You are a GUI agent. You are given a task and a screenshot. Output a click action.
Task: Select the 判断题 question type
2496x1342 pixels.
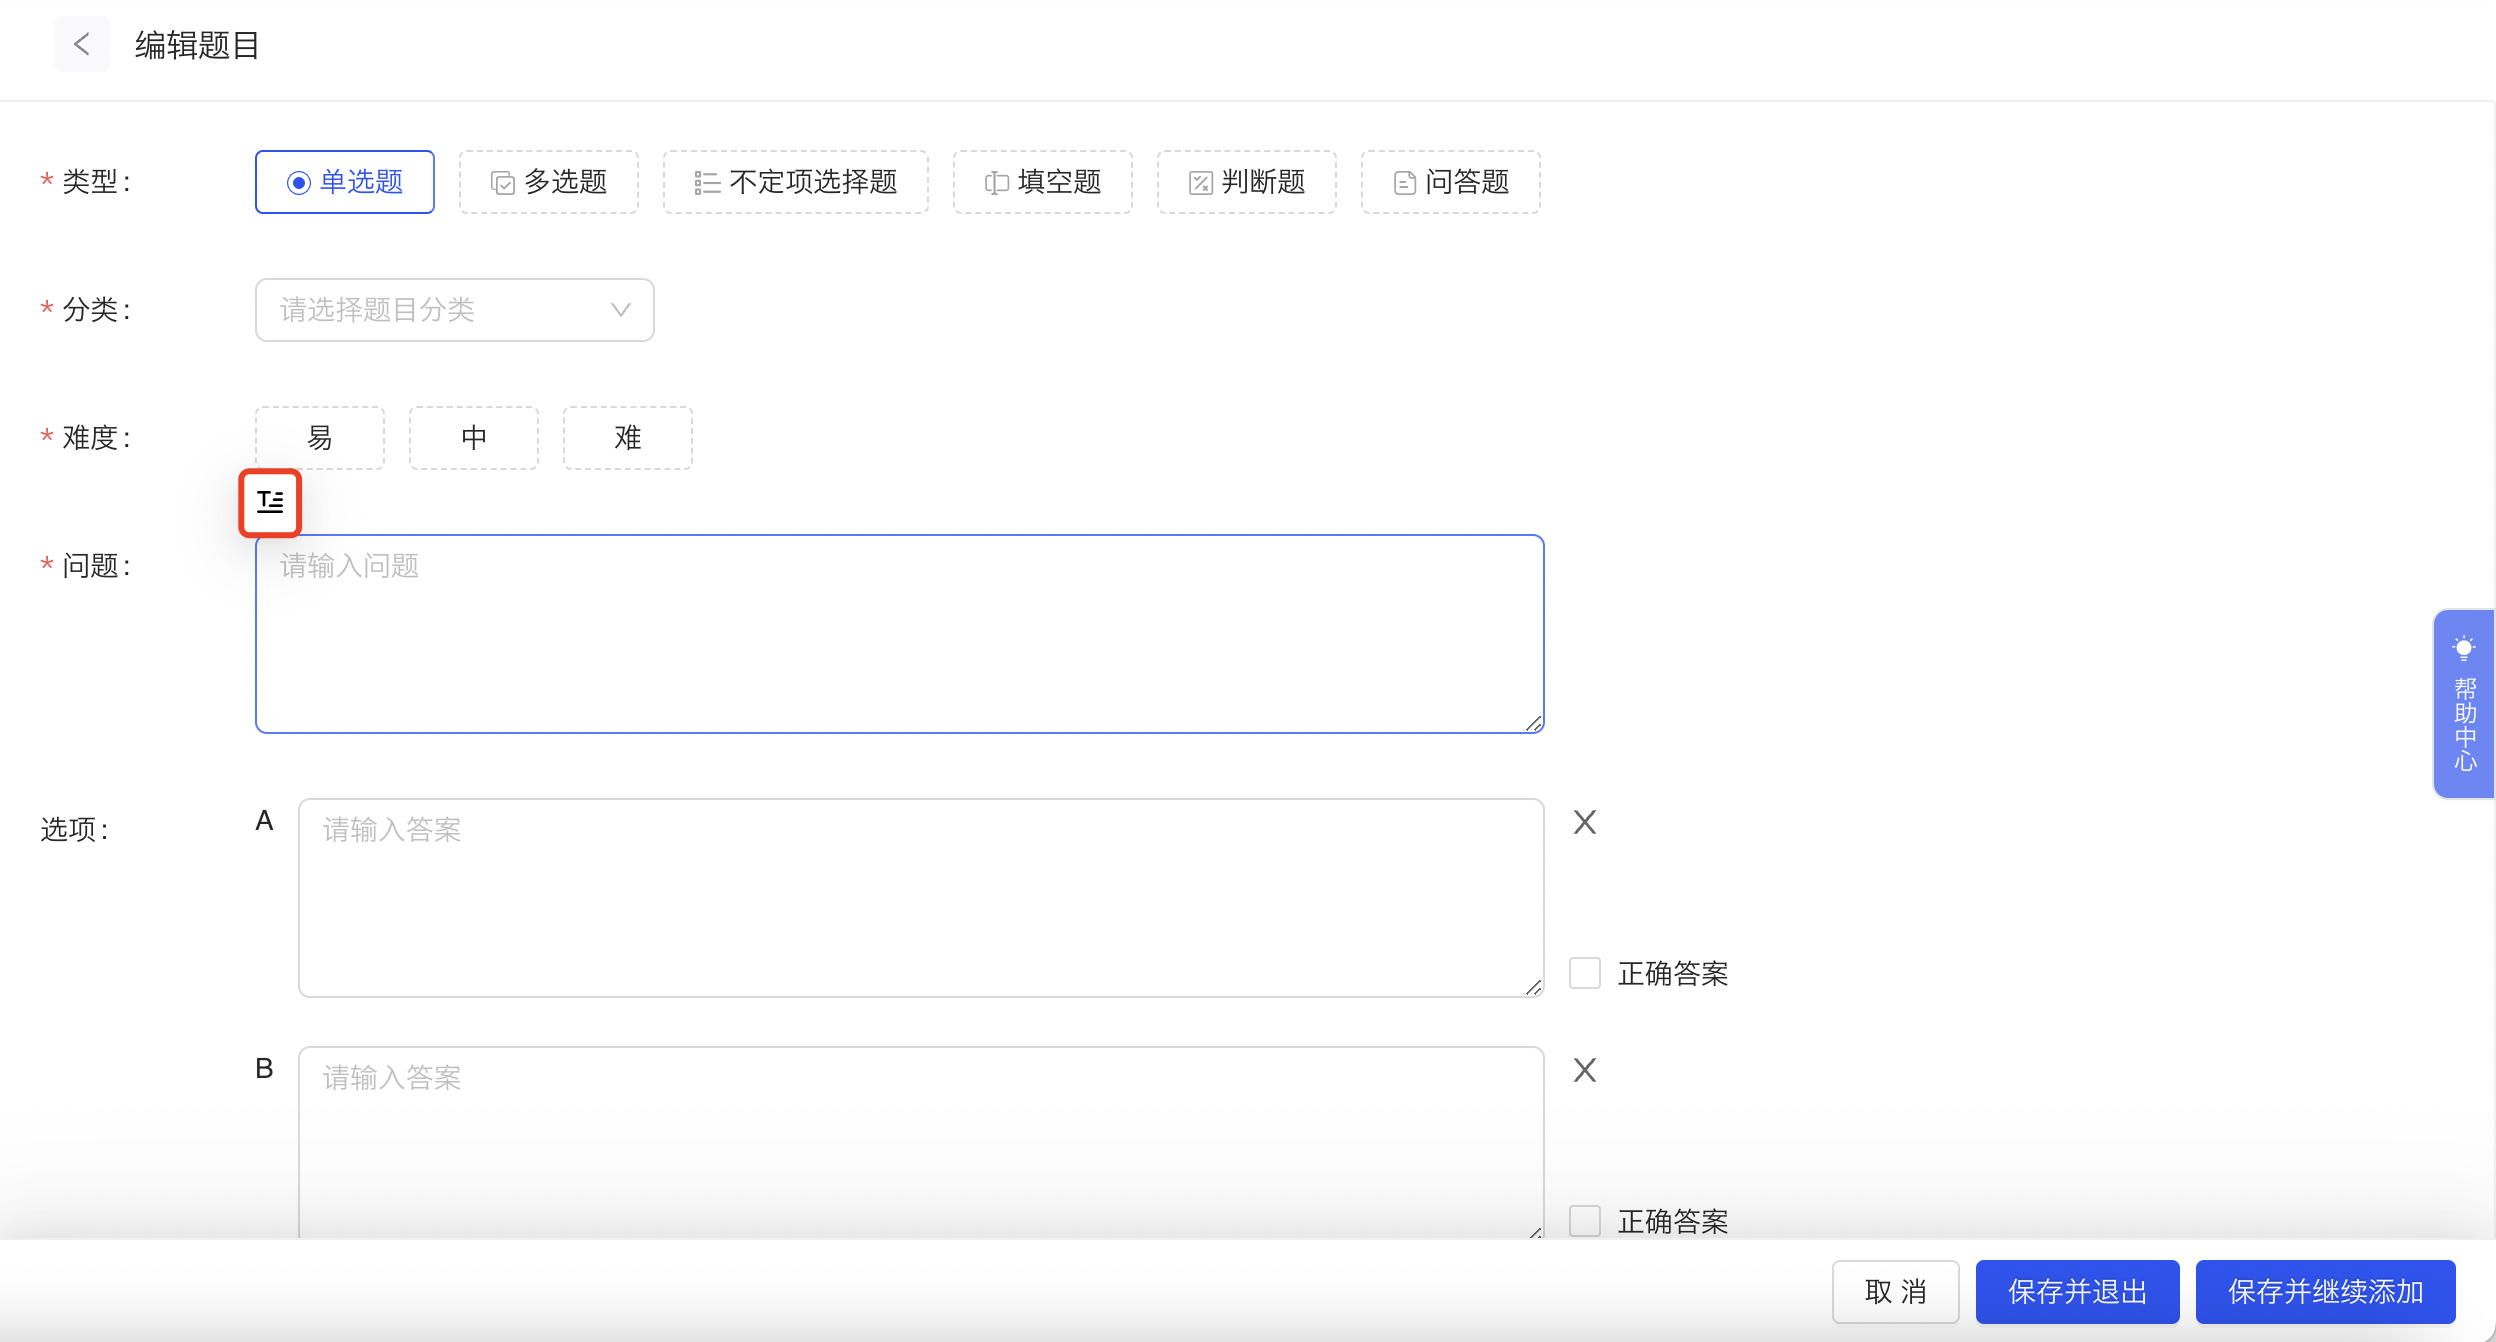coord(1247,182)
